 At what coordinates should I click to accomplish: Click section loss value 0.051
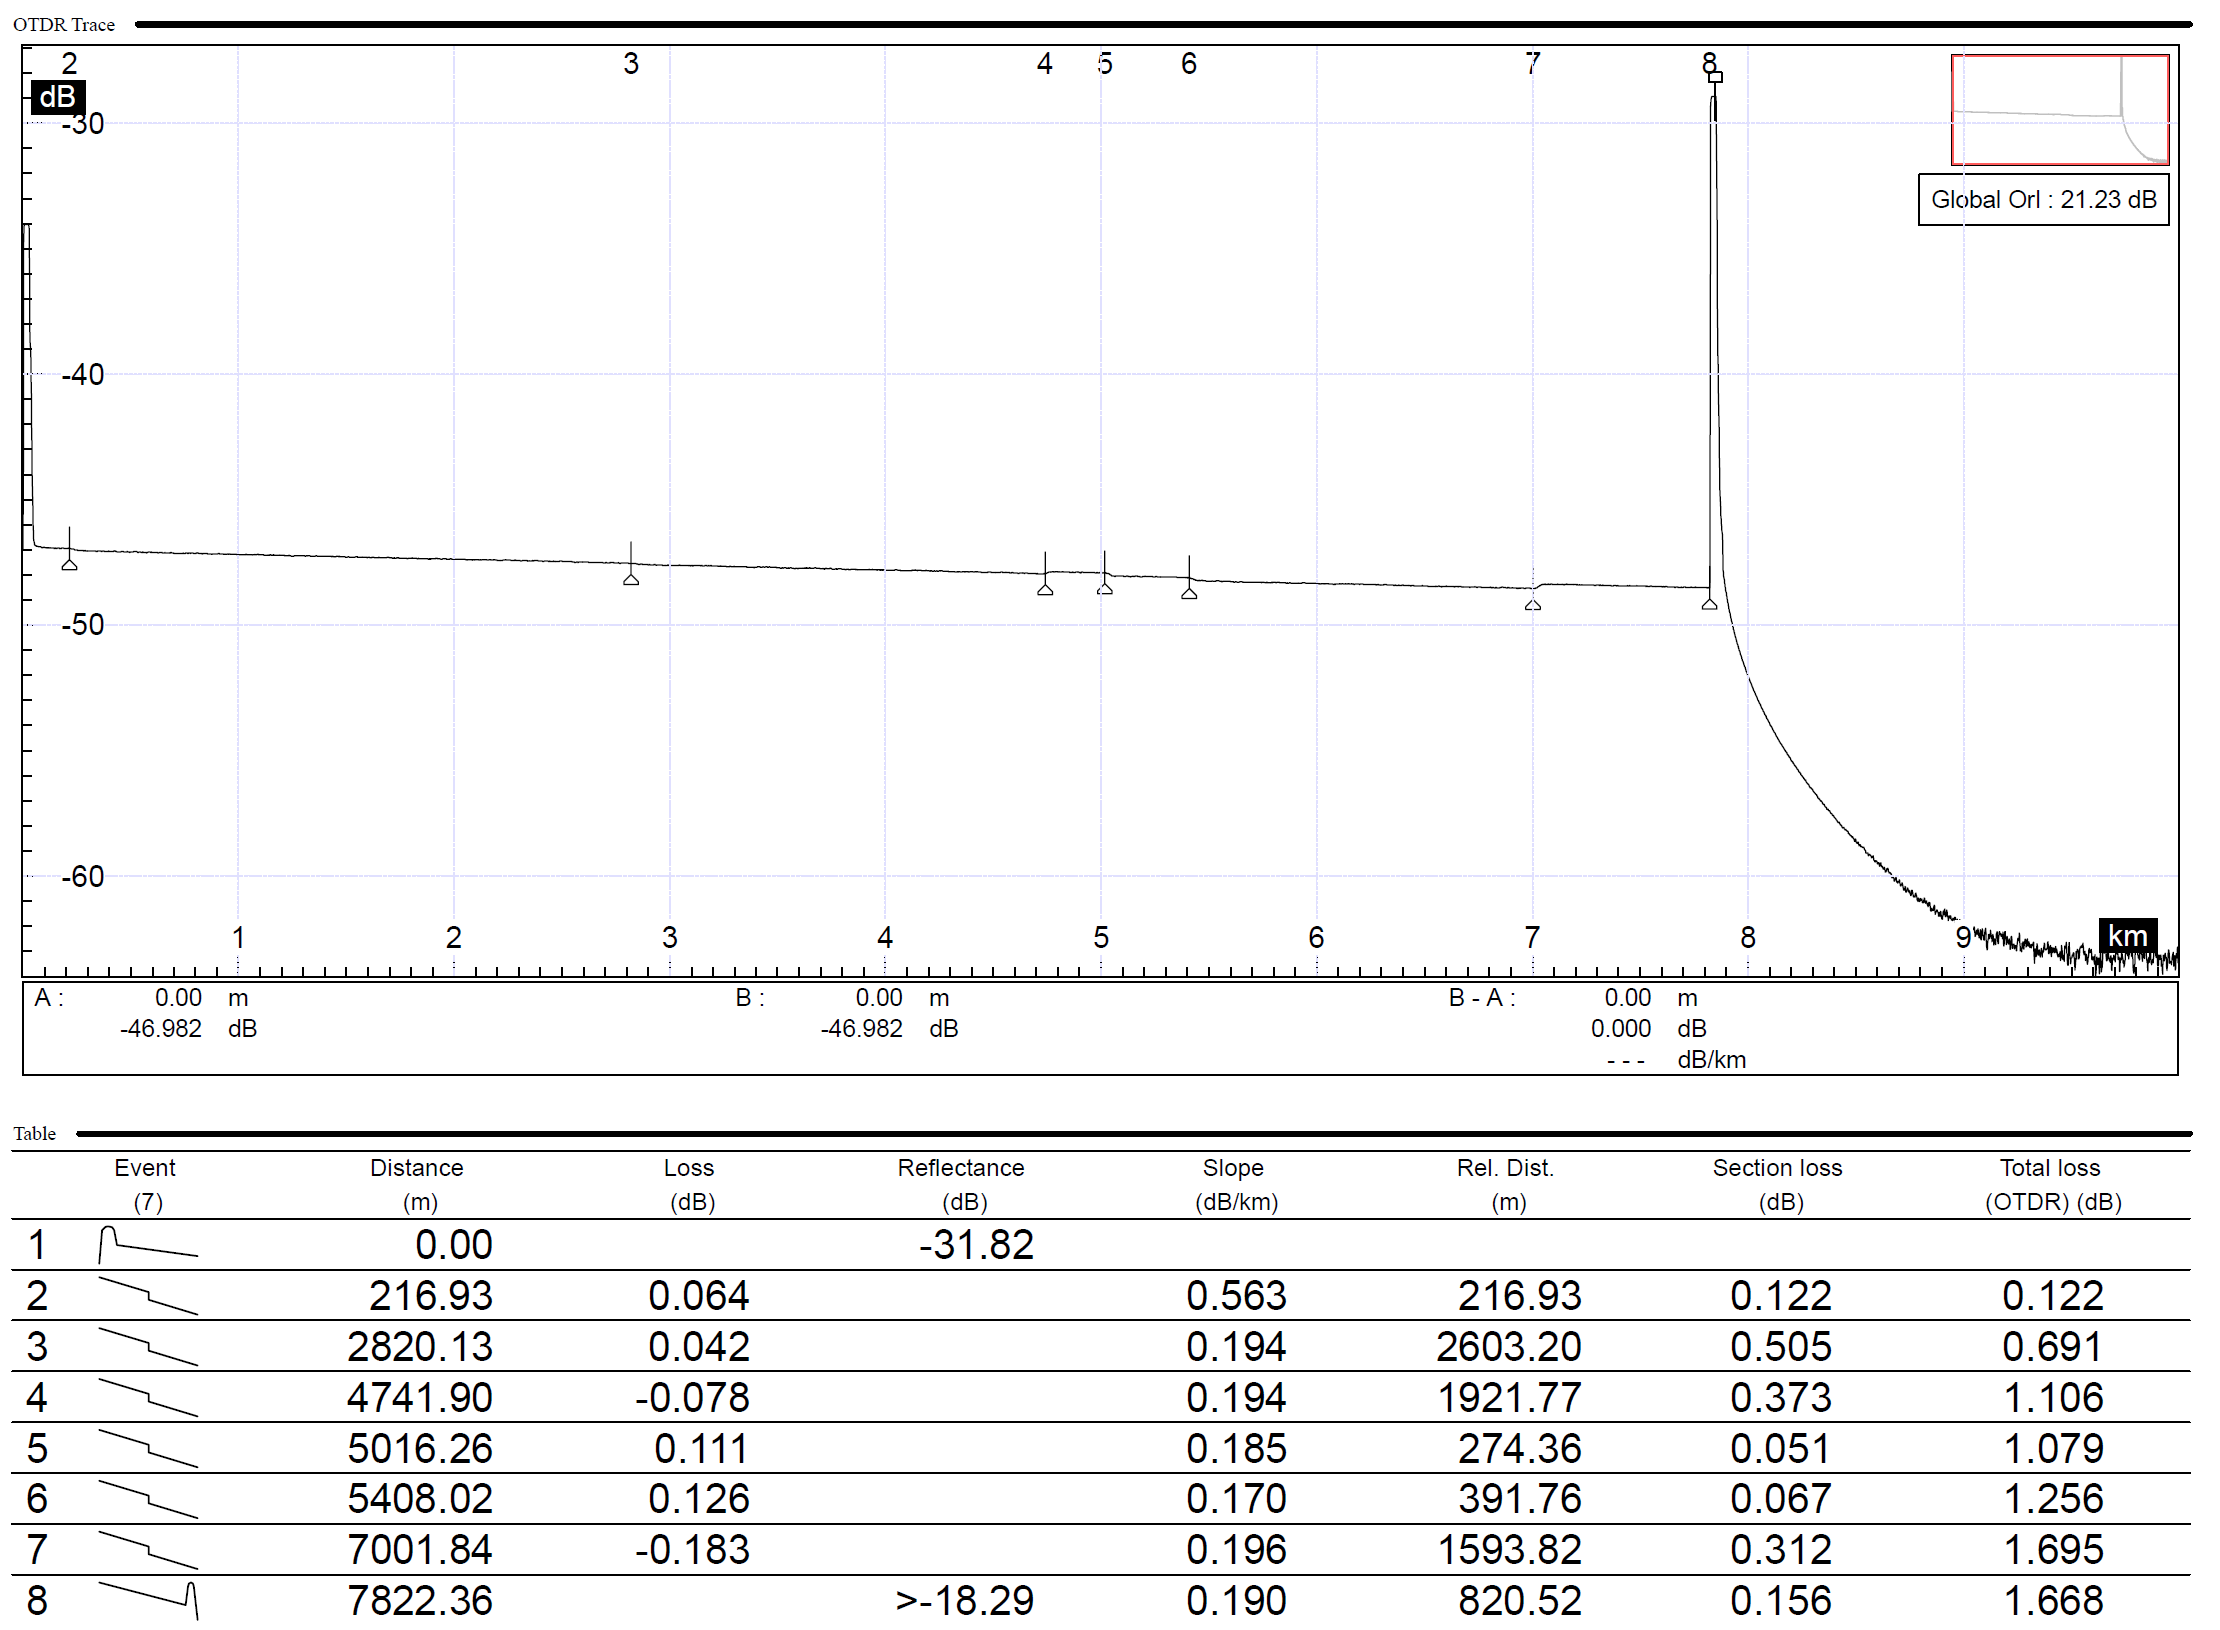[x=1781, y=1449]
